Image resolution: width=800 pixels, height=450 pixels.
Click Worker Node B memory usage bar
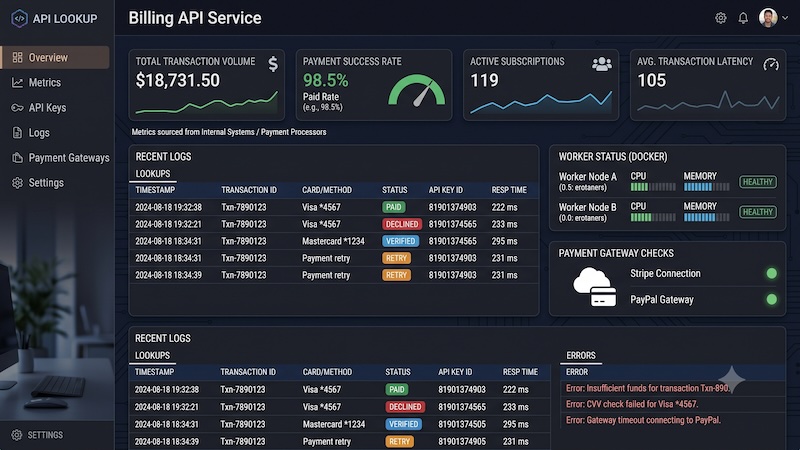click(707, 217)
